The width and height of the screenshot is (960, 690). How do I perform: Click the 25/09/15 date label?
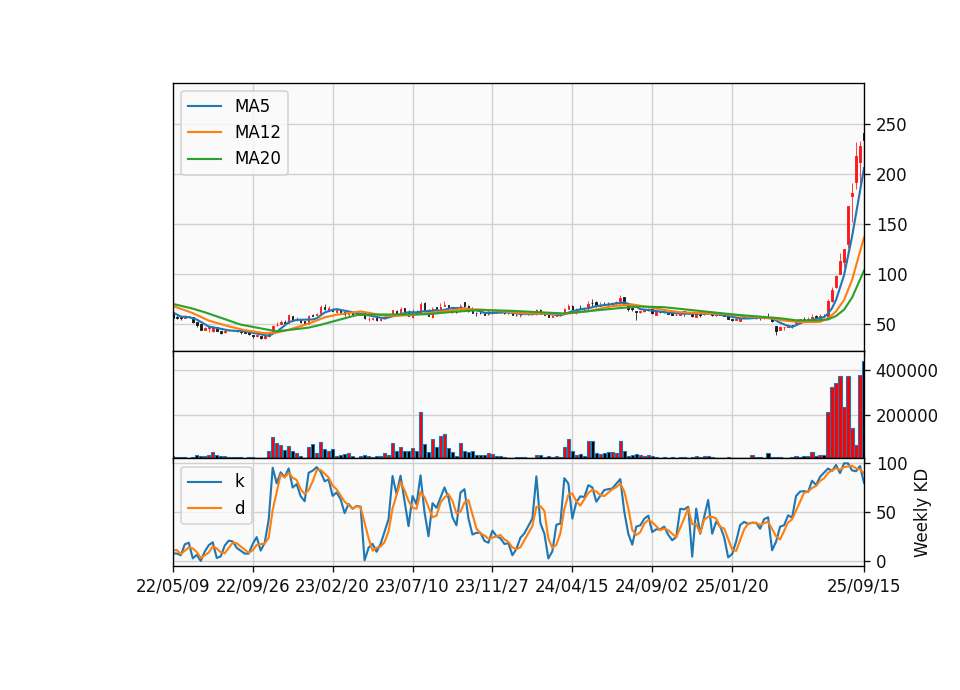863,587
